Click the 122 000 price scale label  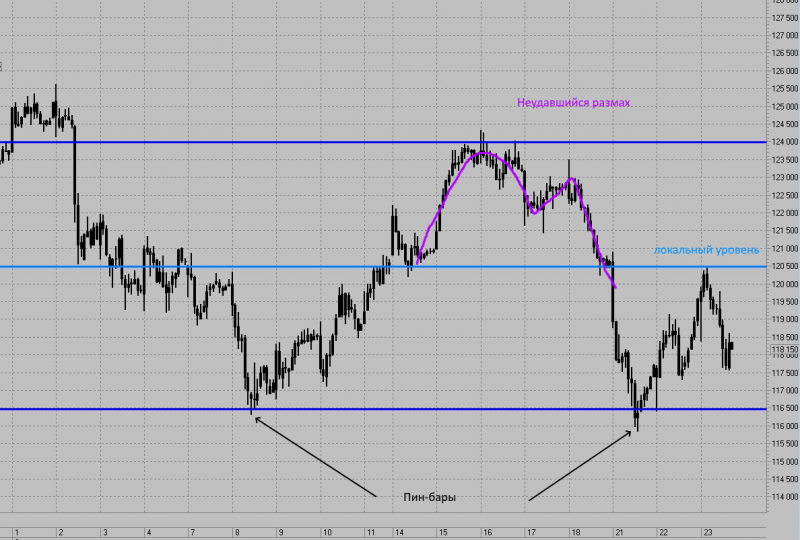[x=785, y=213]
